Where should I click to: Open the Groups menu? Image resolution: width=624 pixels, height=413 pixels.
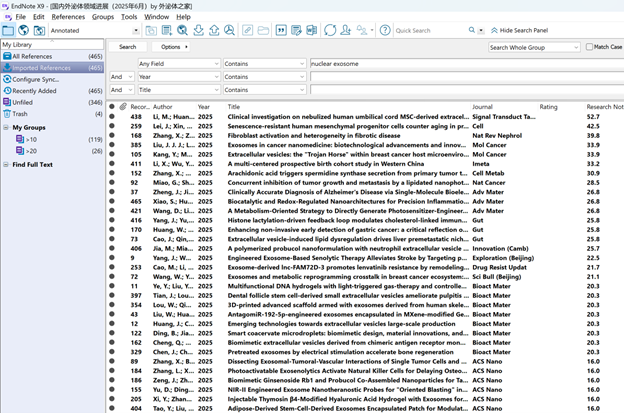(103, 17)
